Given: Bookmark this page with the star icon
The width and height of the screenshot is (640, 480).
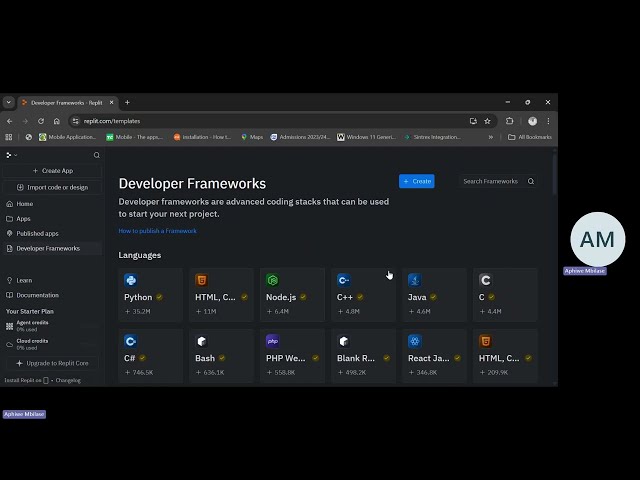Looking at the screenshot, I should [x=487, y=121].
